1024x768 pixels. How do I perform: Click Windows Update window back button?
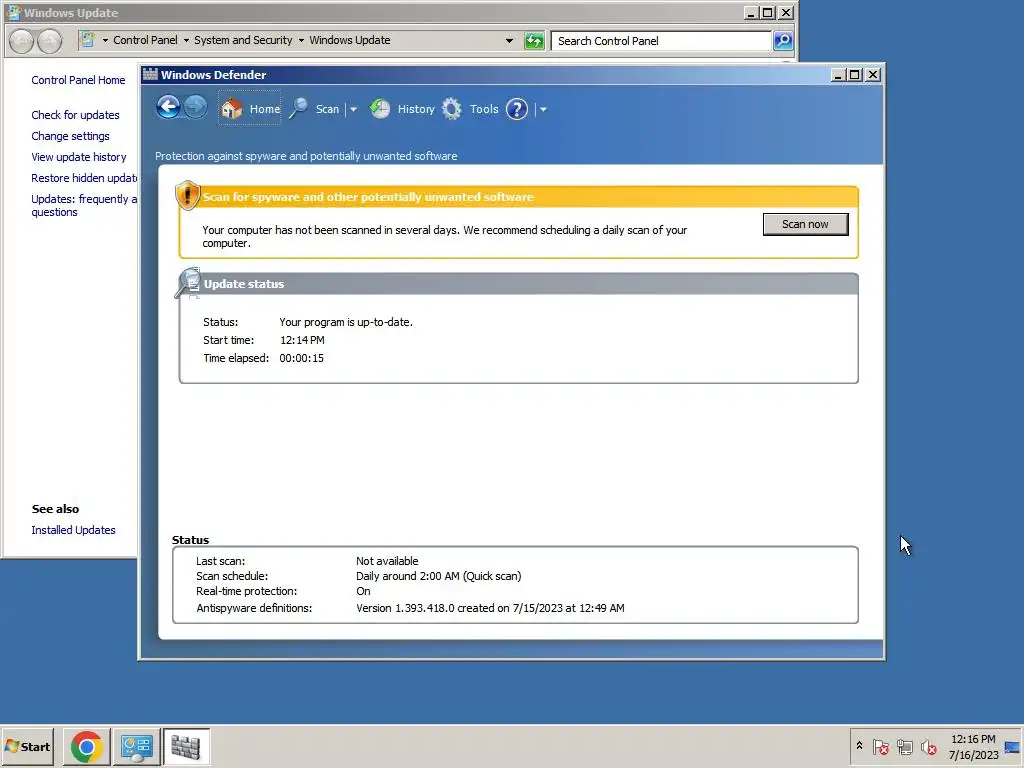(x=22, y=40)
